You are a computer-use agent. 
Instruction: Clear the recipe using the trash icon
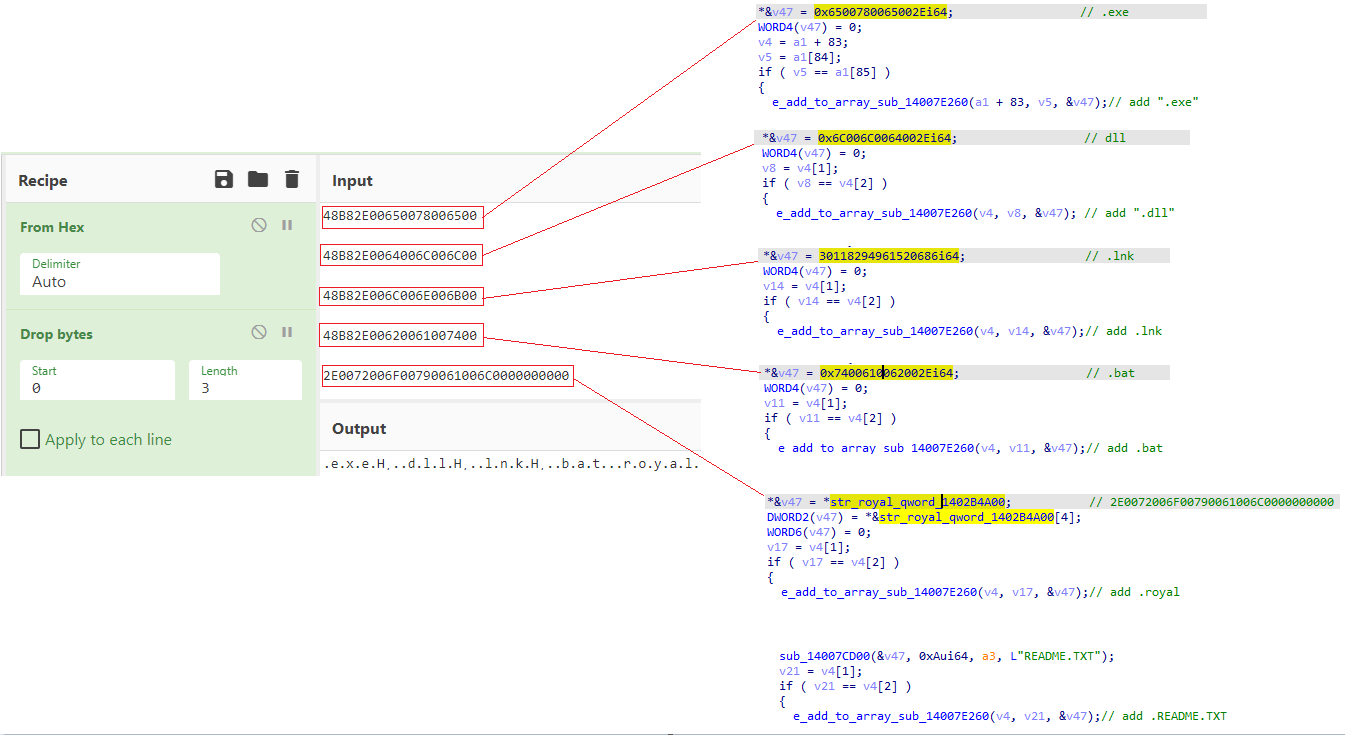tap(291, 179)
